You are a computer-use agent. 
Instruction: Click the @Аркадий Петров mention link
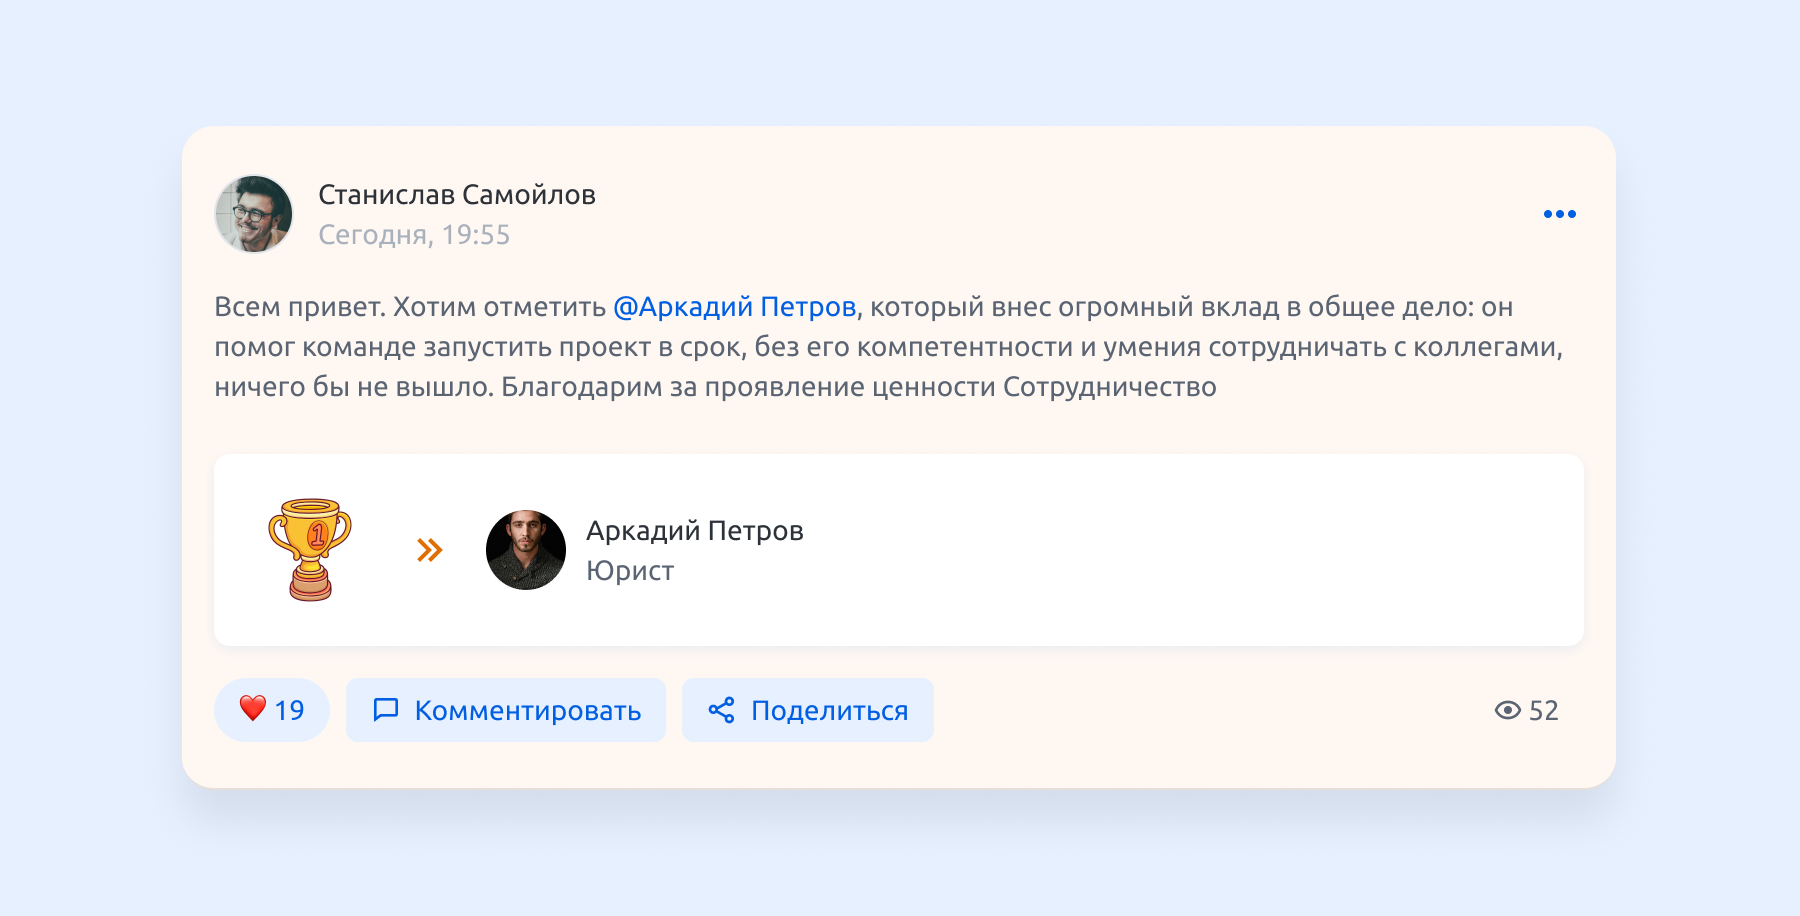pos(734,307)
